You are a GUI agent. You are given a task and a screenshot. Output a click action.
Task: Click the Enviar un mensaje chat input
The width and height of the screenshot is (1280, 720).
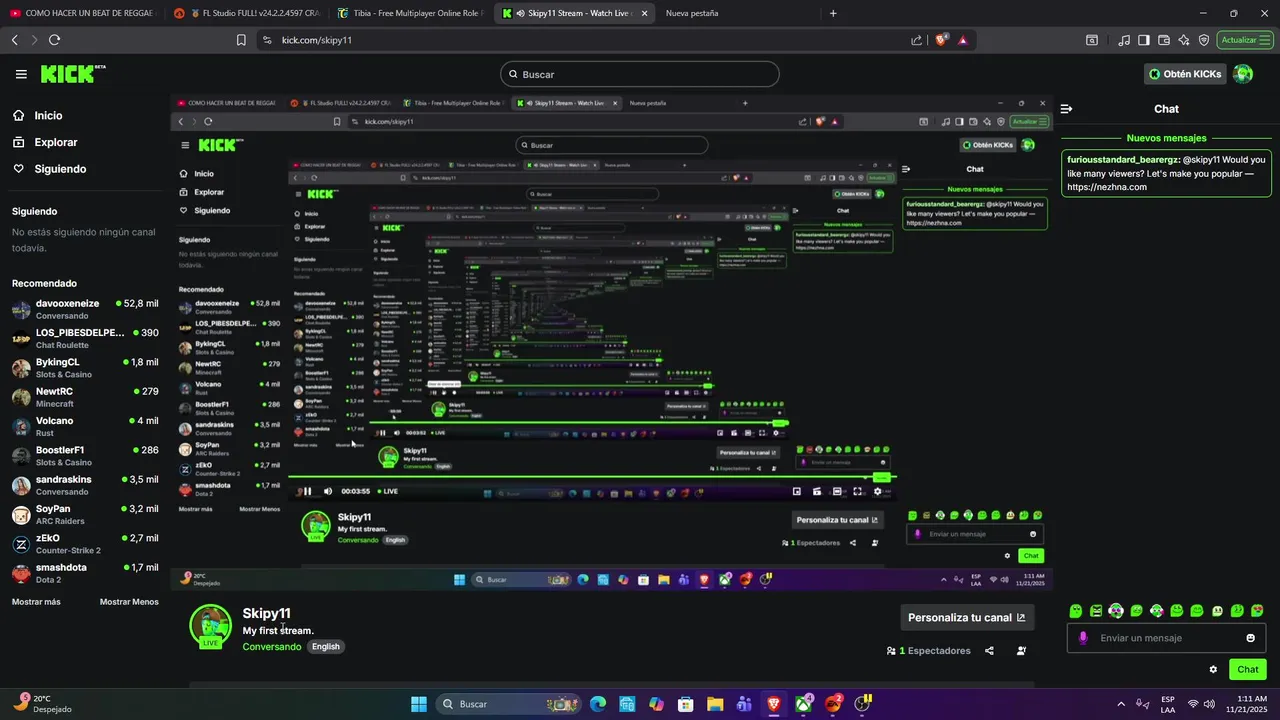[x=1166, y=638]
